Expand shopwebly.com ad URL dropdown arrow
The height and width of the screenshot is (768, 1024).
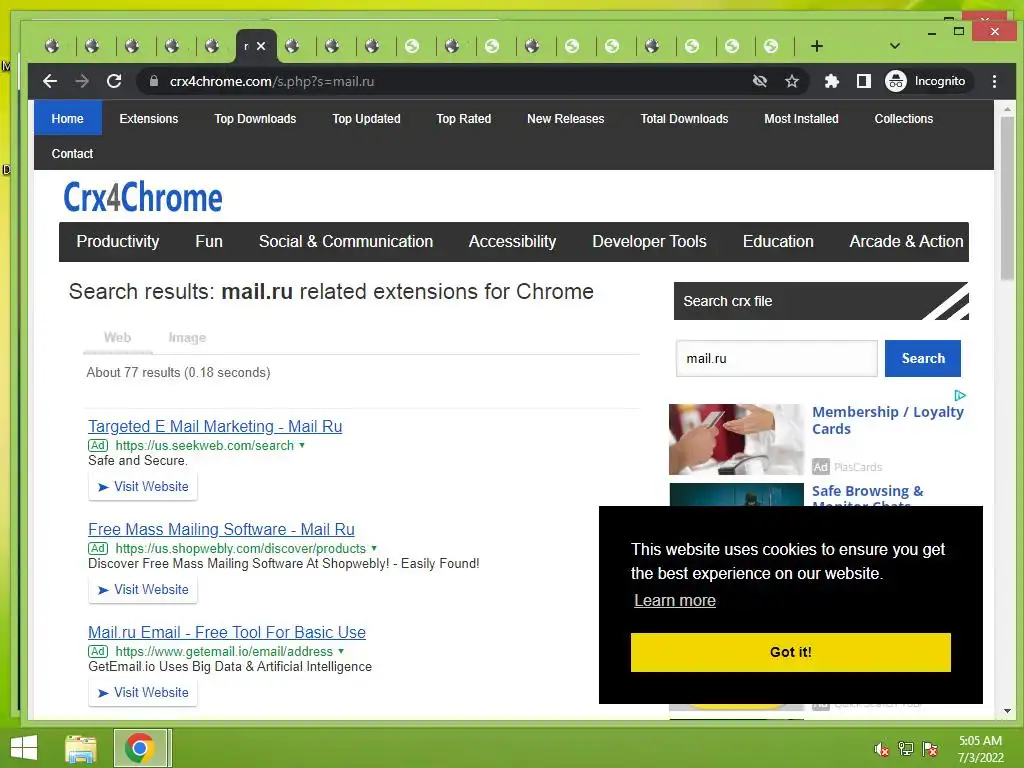374,548
